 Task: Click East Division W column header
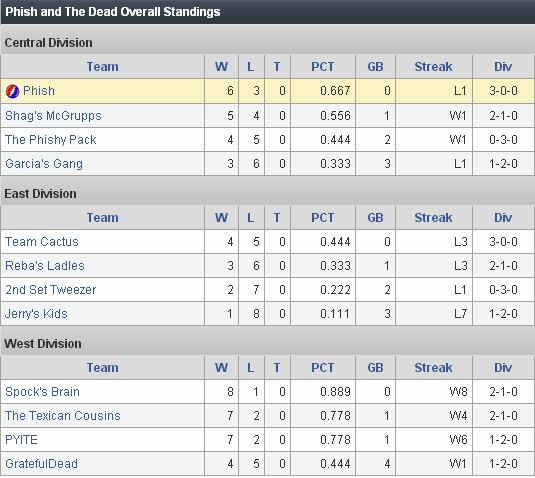pyautogui.click(x=221, y=218)
